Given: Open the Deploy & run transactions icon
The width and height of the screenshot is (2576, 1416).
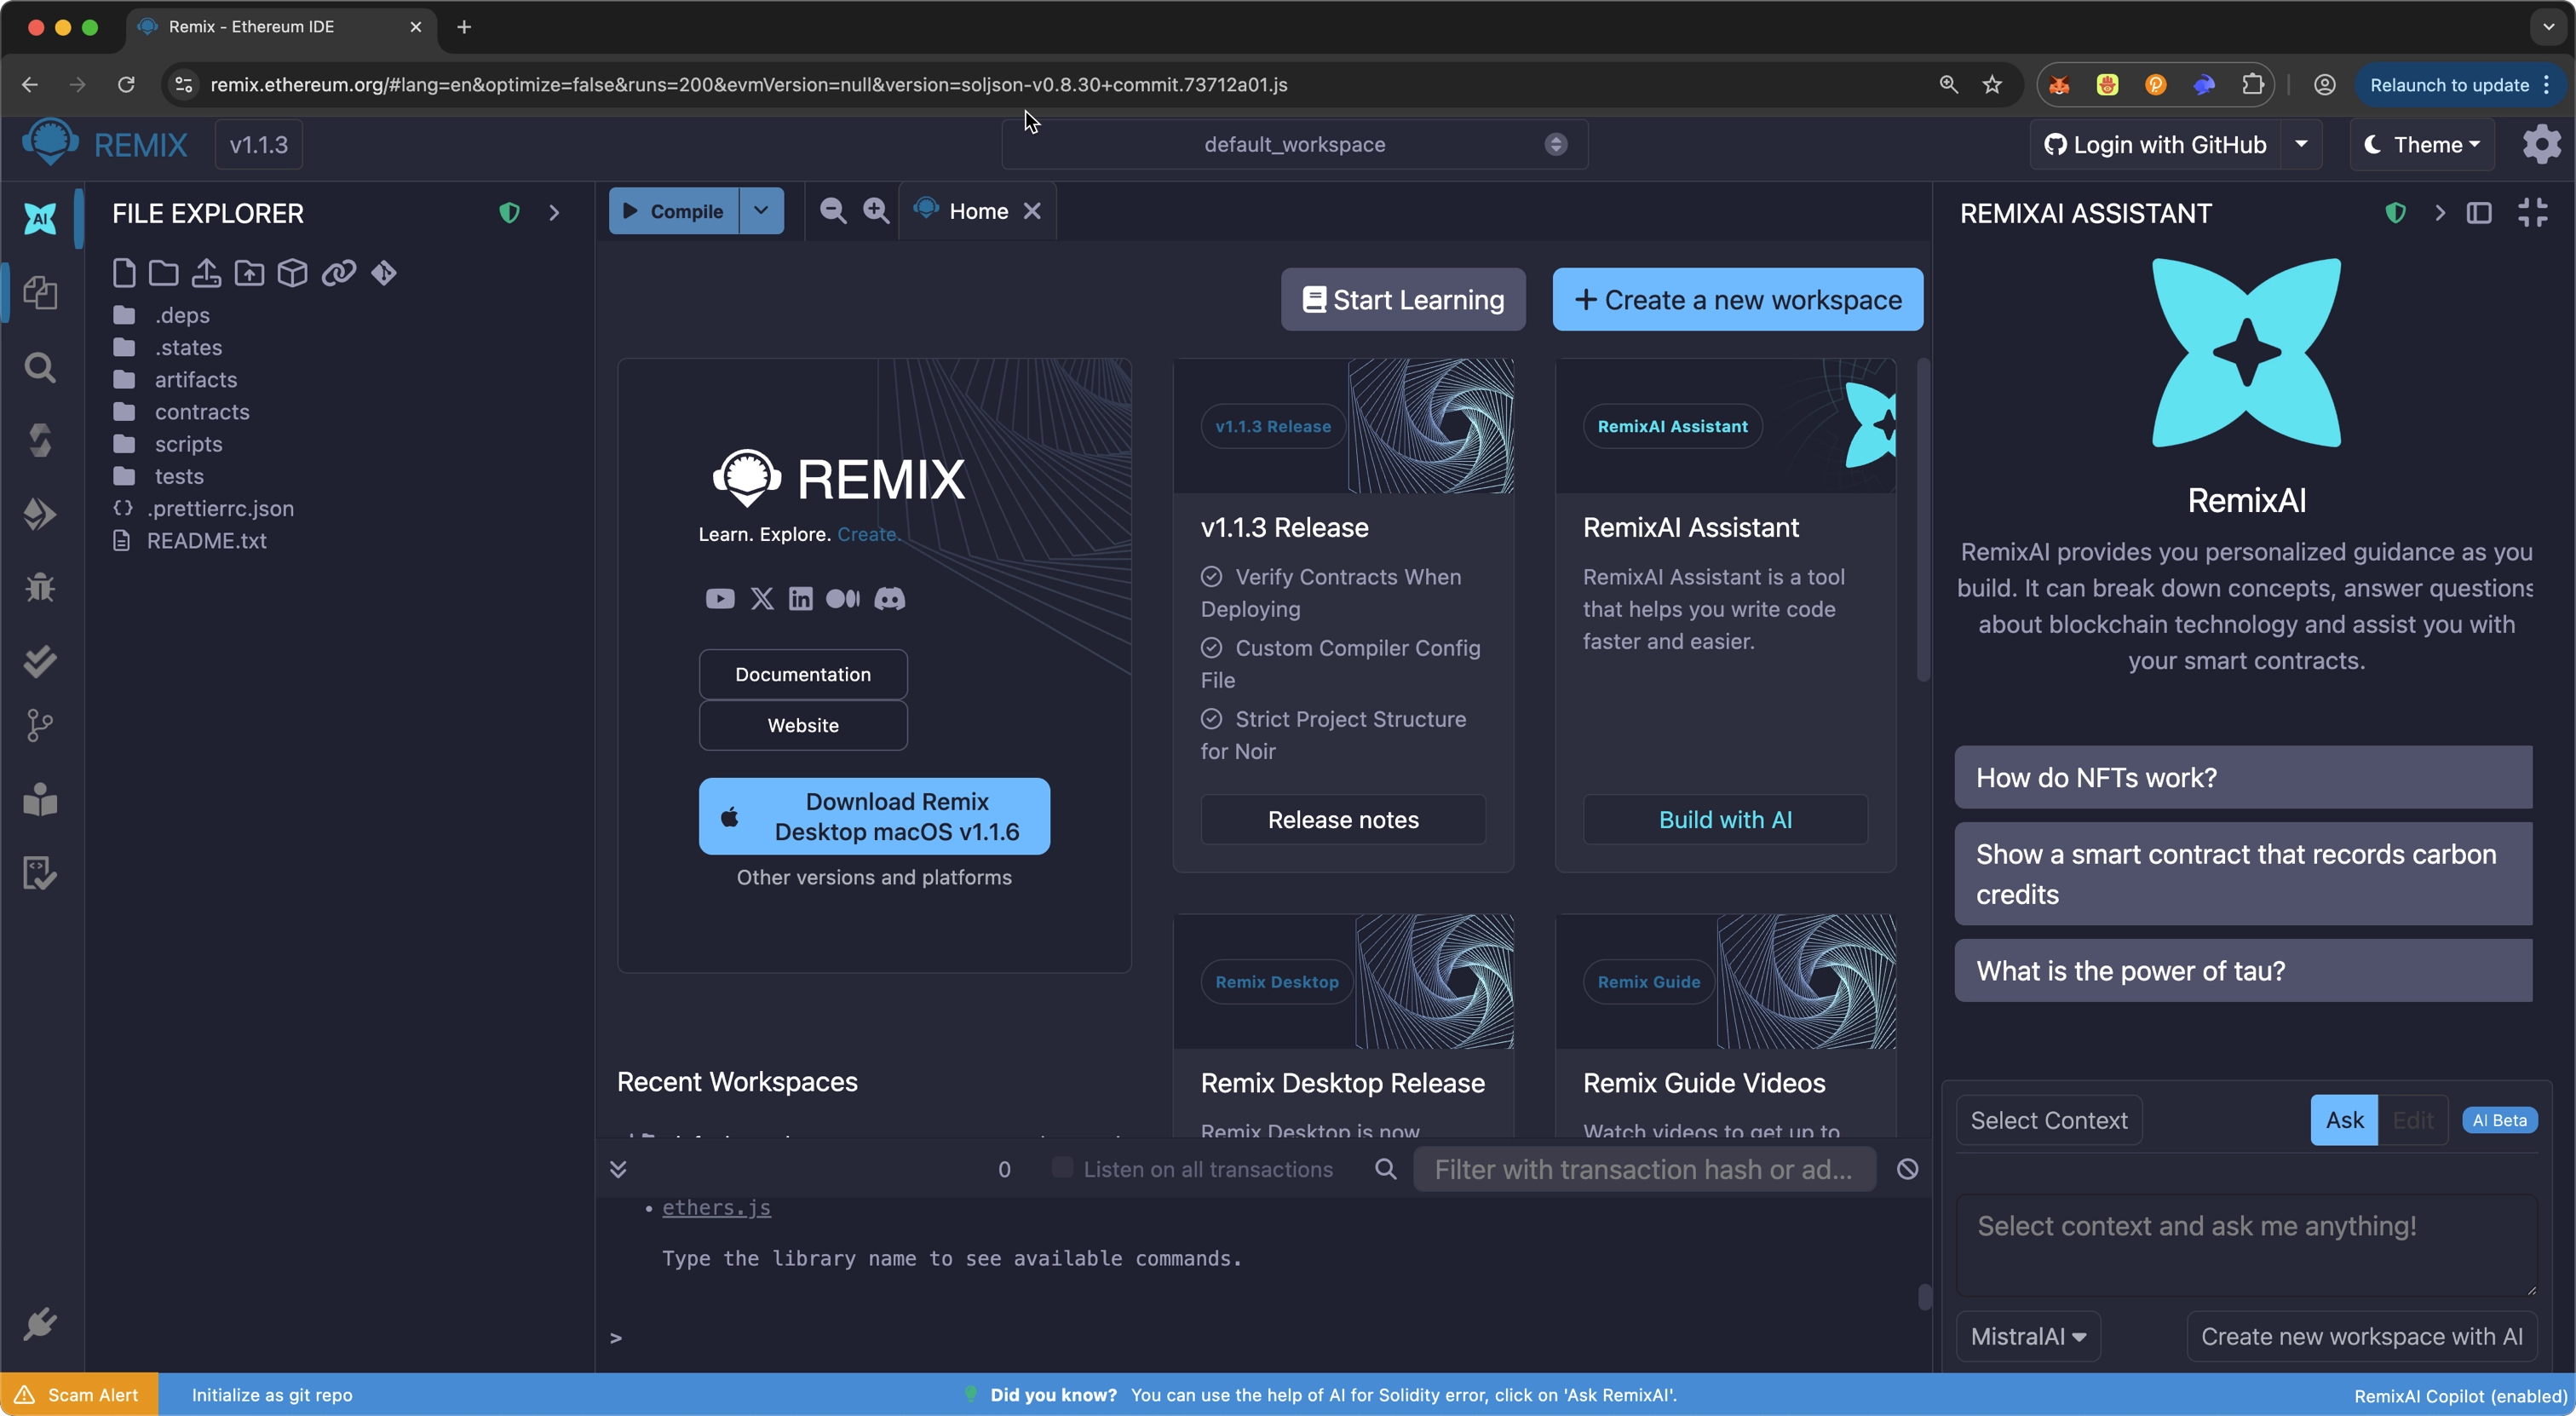Looking at the screenshot, I should pos(40,514).
